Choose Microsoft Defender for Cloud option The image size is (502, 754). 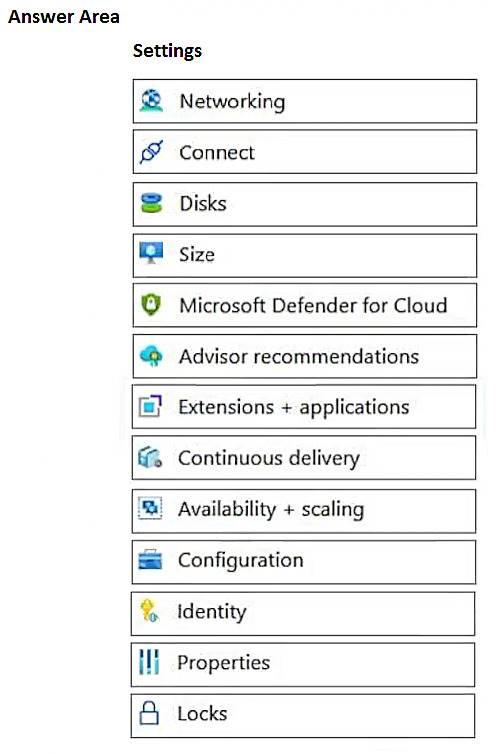point(305,305)
